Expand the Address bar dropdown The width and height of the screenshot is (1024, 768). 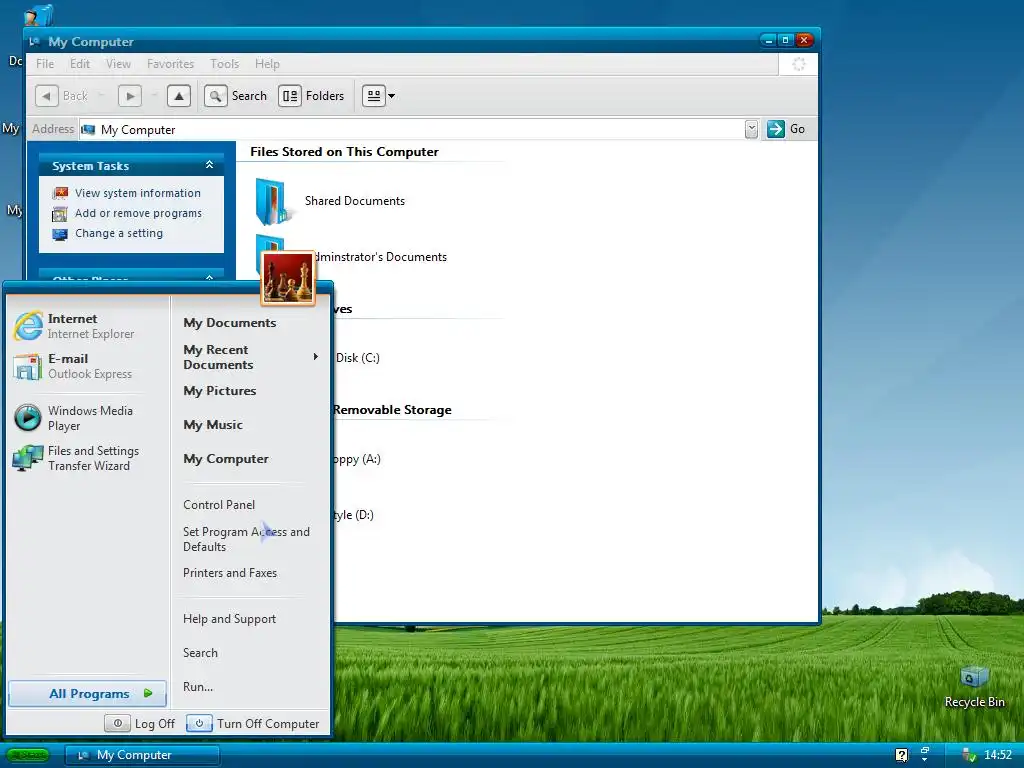751,129
